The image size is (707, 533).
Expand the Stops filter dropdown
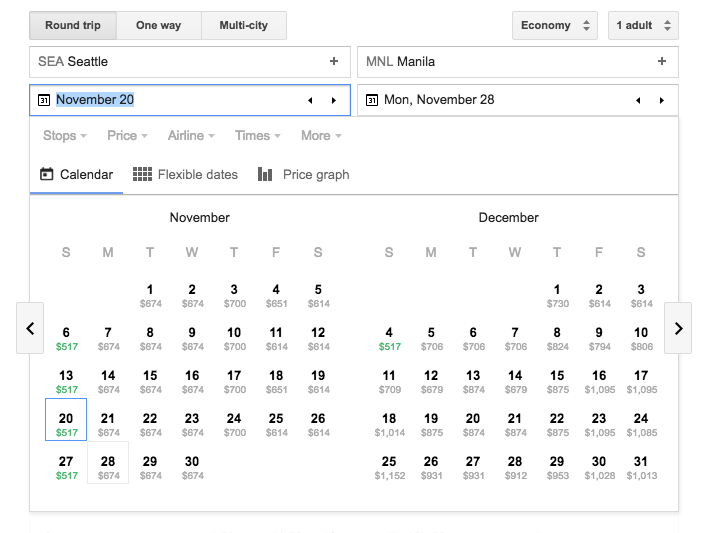pos(65,136)
